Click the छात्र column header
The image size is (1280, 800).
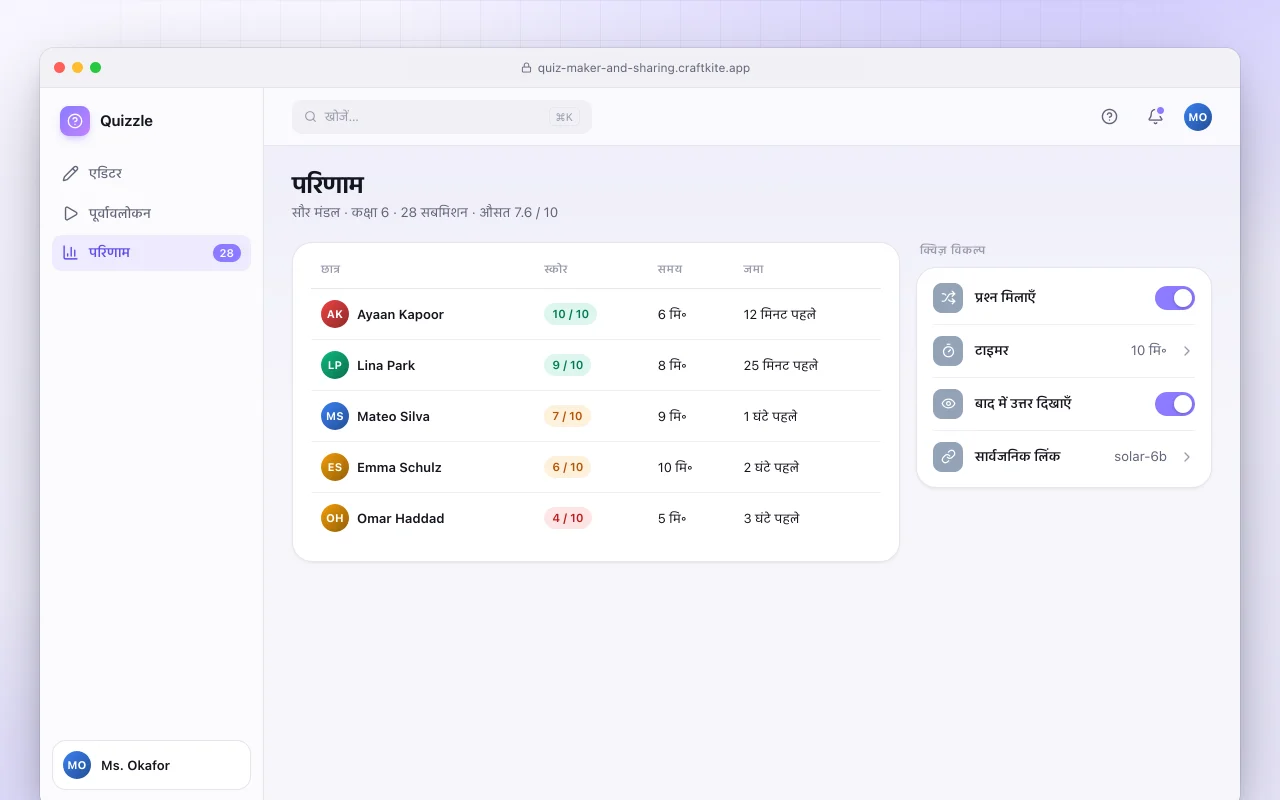coord(330,269)
